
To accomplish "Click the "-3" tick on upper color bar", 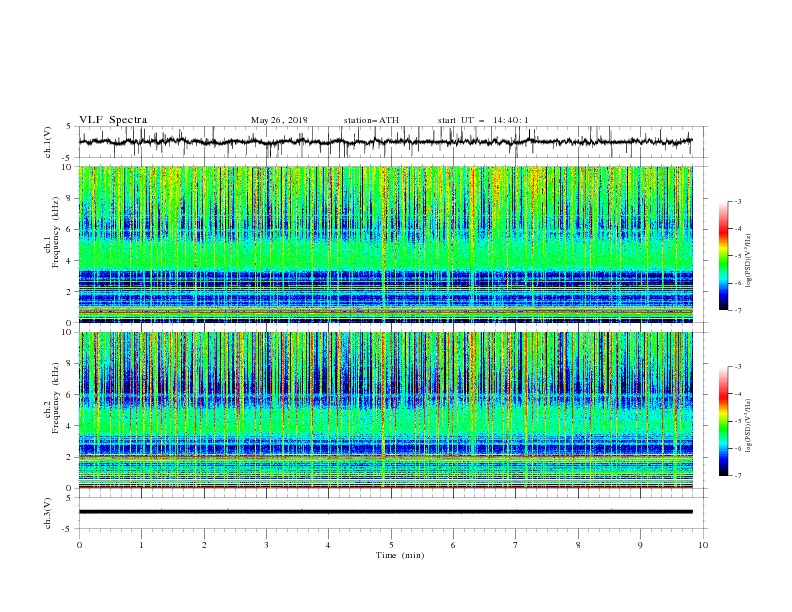I will [x=738, y=201].
